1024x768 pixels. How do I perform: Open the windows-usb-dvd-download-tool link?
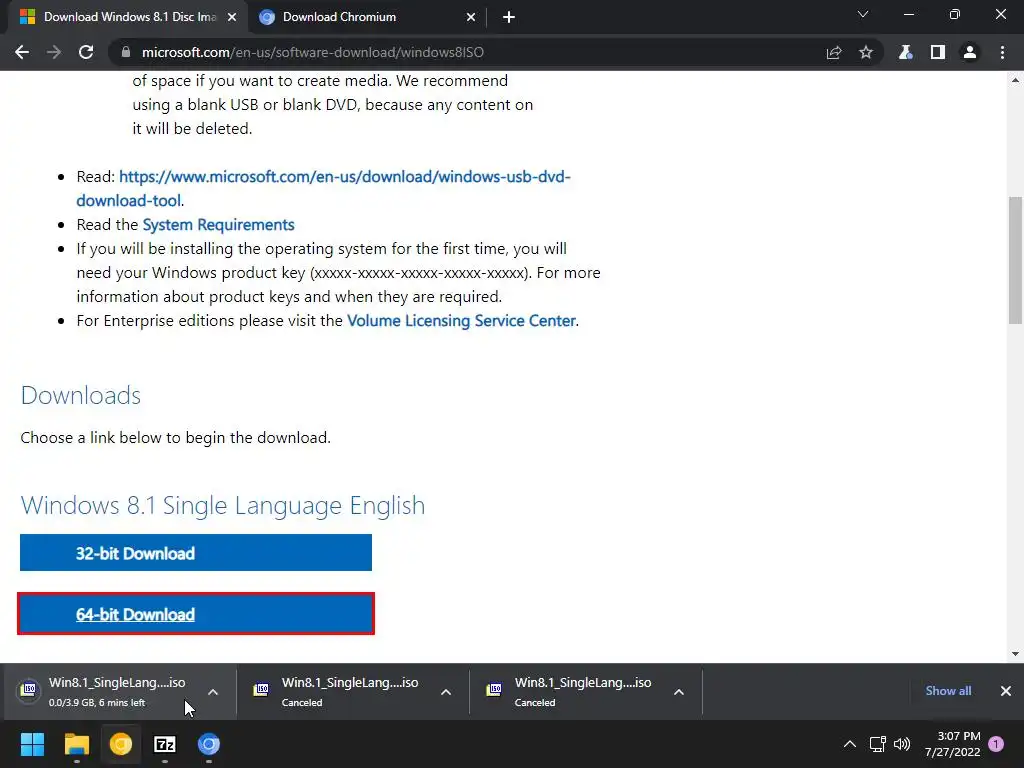click(323, 188)
